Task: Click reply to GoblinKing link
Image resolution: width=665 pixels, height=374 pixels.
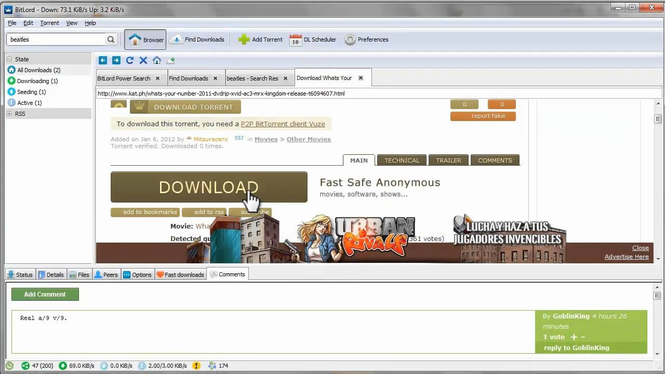Action: coord(576,348)
